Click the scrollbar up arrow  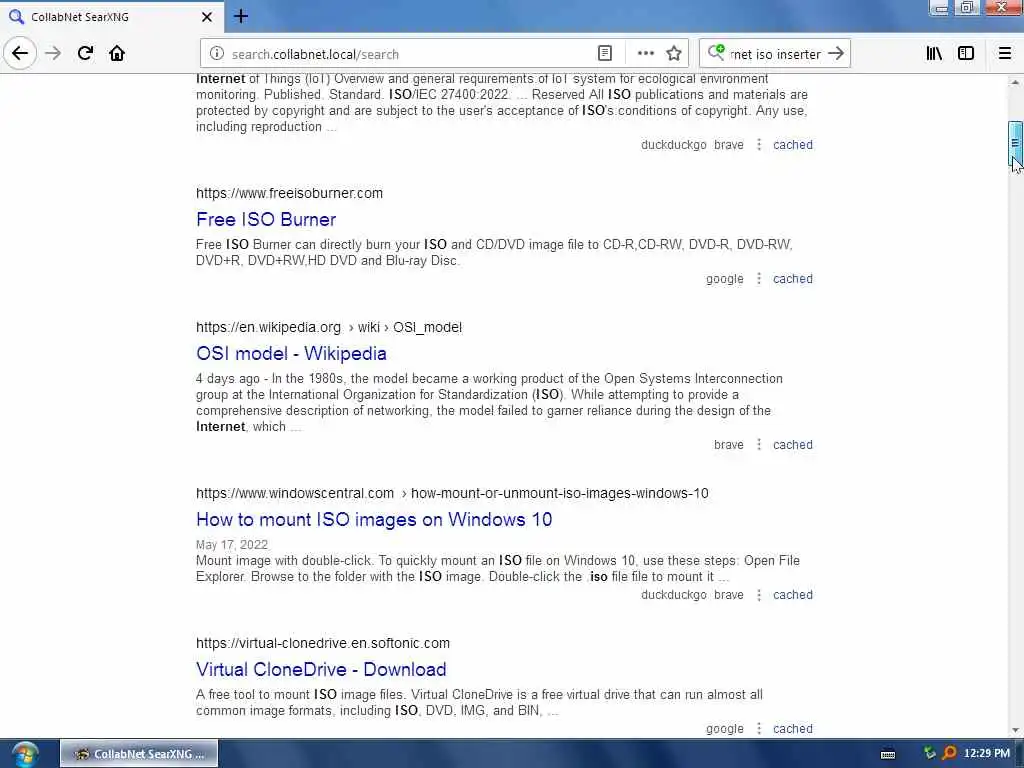tap(1015, 82)
